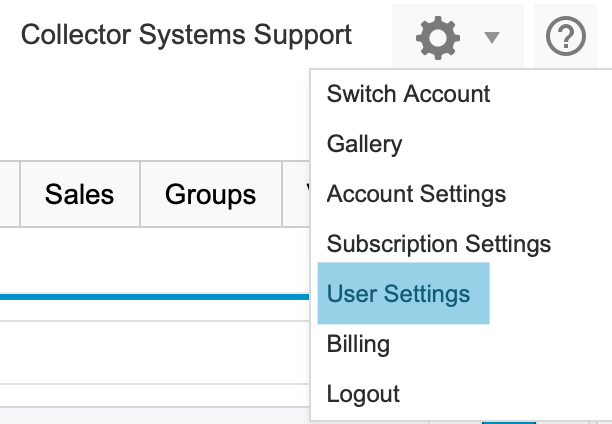Screen dimensions: 612x424
Task: Click the highlighted User Settings option
Action: [398, 294]
